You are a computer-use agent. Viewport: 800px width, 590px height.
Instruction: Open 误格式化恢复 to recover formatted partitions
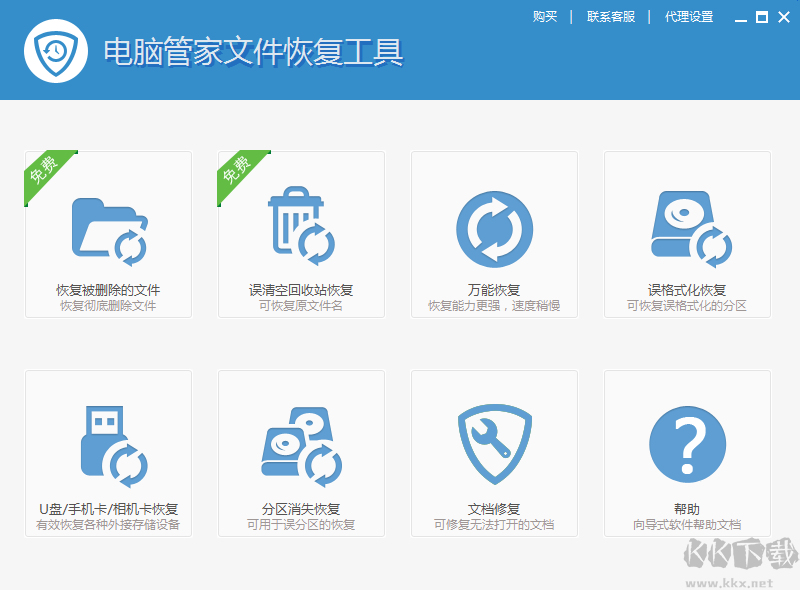(686, 230)
